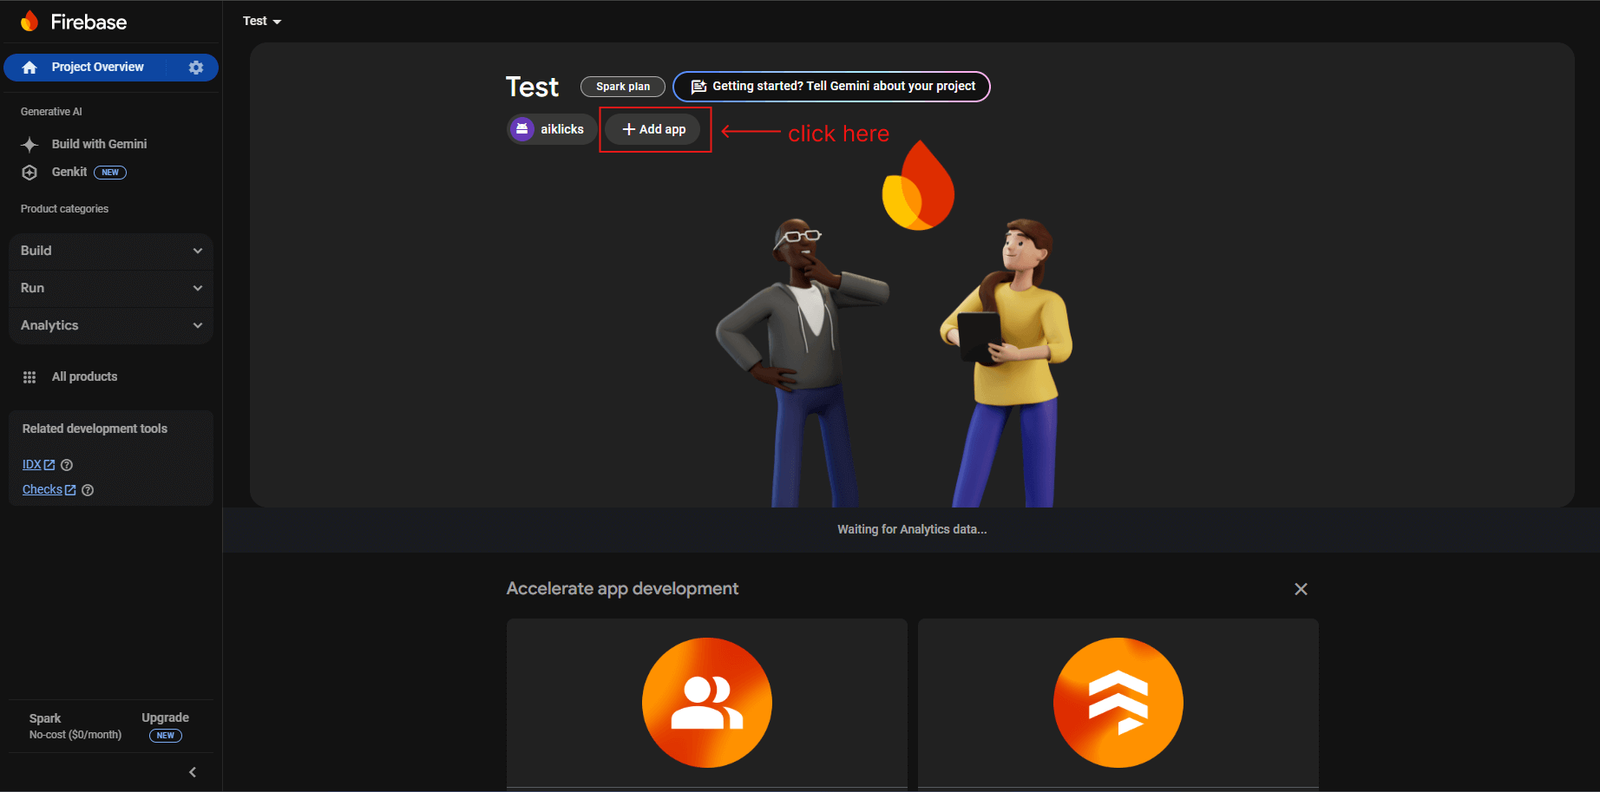
Task: Click the Build with Gemini sparkle icon
Action: (x=30, y=144)
